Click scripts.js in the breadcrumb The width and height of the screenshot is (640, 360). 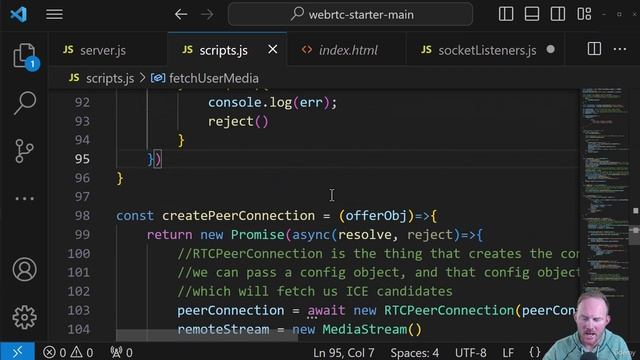tap(110, 78)
